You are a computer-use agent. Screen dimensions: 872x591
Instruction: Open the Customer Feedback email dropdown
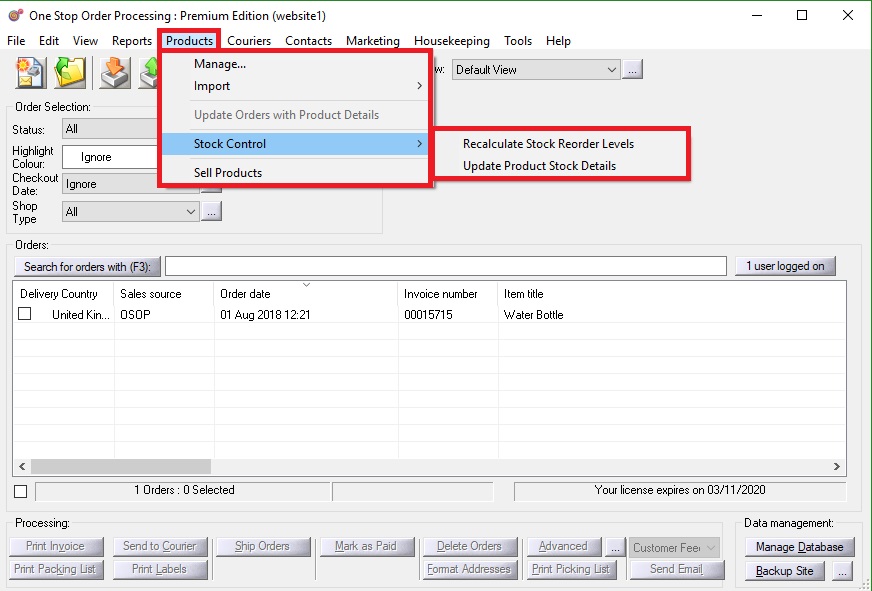[x=675, y=548]
